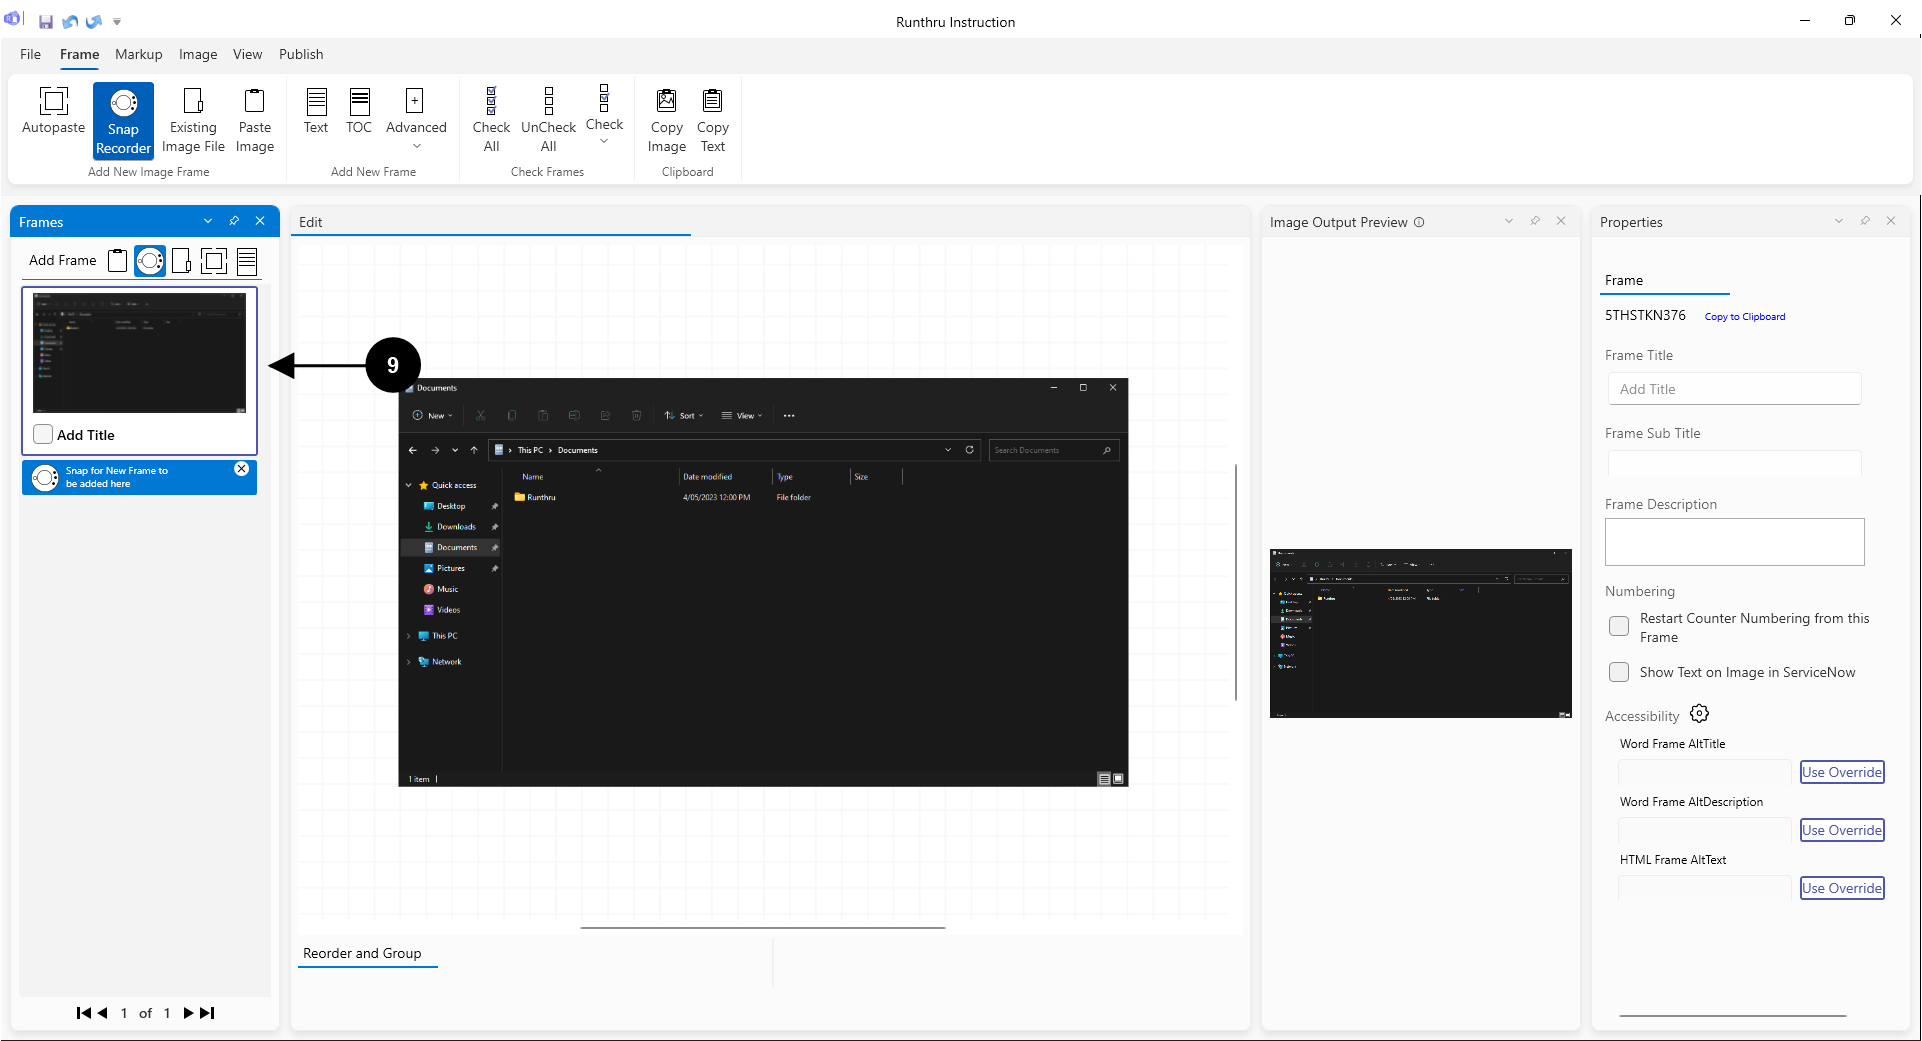Open Frames panel options chevron
This screenshot has width=1922, height=1041.
(208, 221)
